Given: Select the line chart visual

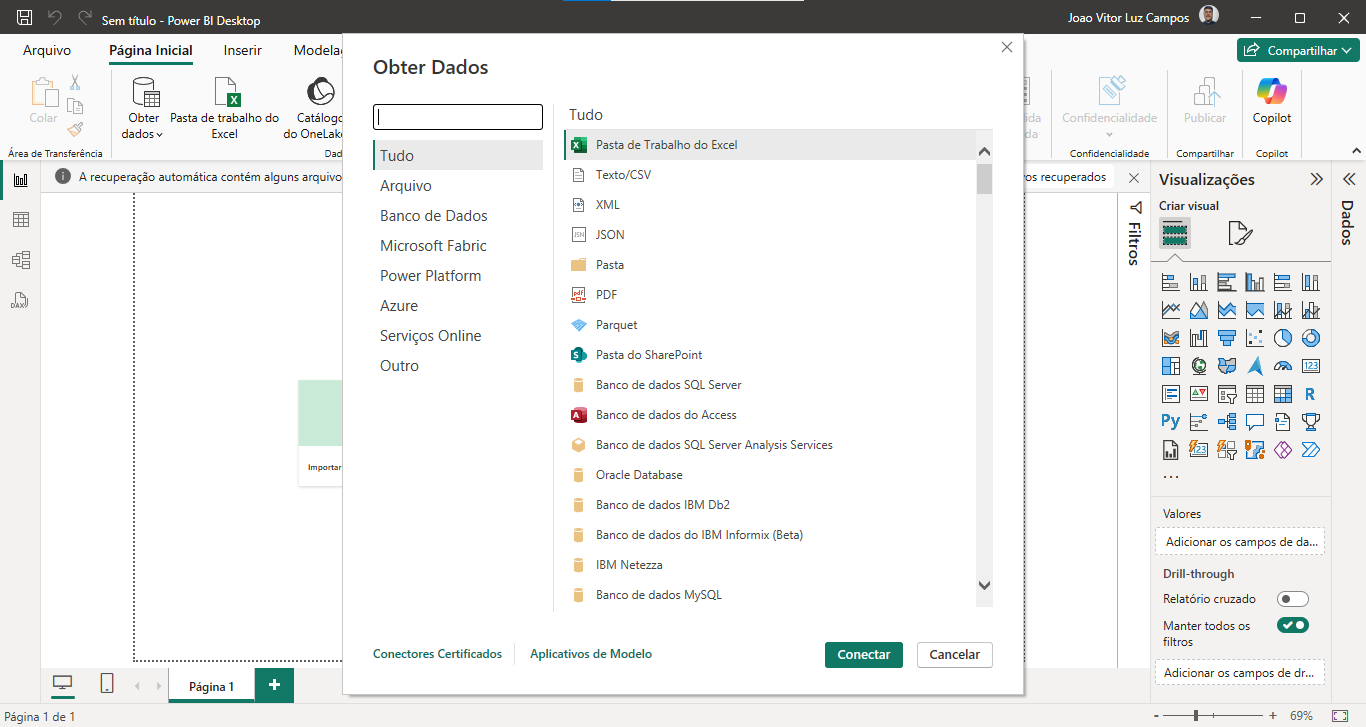Looking at the screenshot, I should click(x=1171, y=311).
